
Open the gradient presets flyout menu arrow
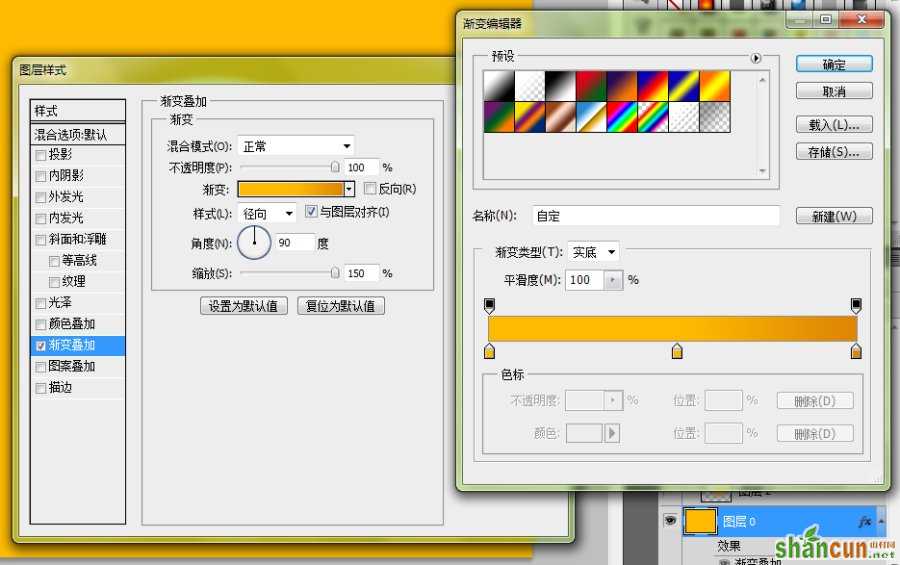pos(755,58)
